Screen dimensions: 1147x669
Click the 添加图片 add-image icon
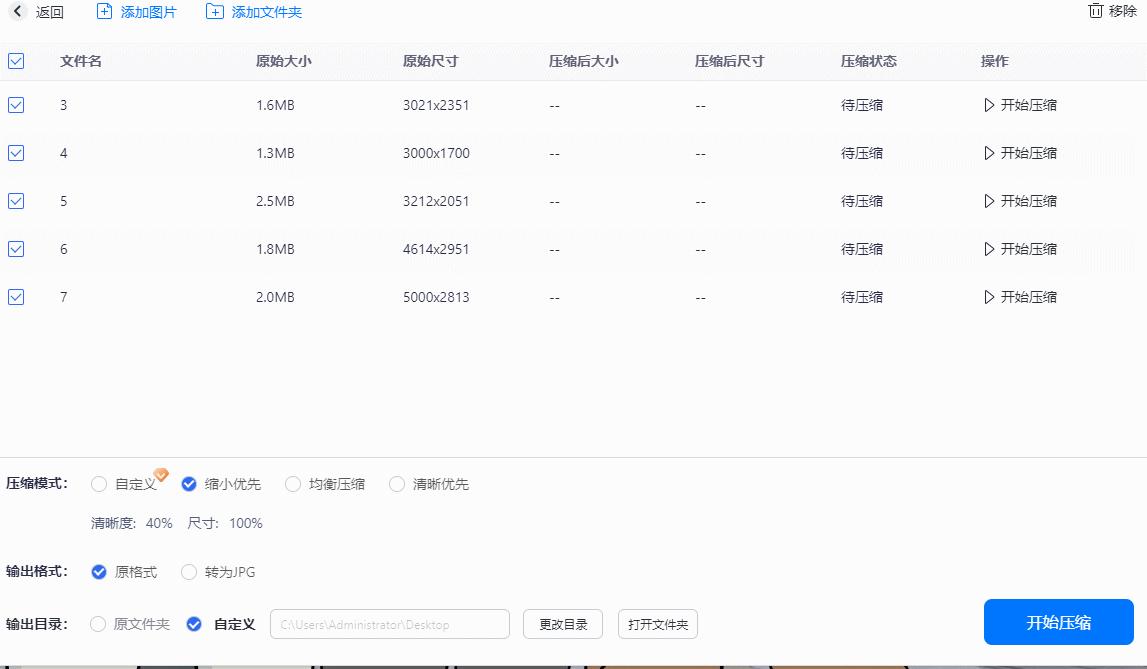tap(103, 12)
